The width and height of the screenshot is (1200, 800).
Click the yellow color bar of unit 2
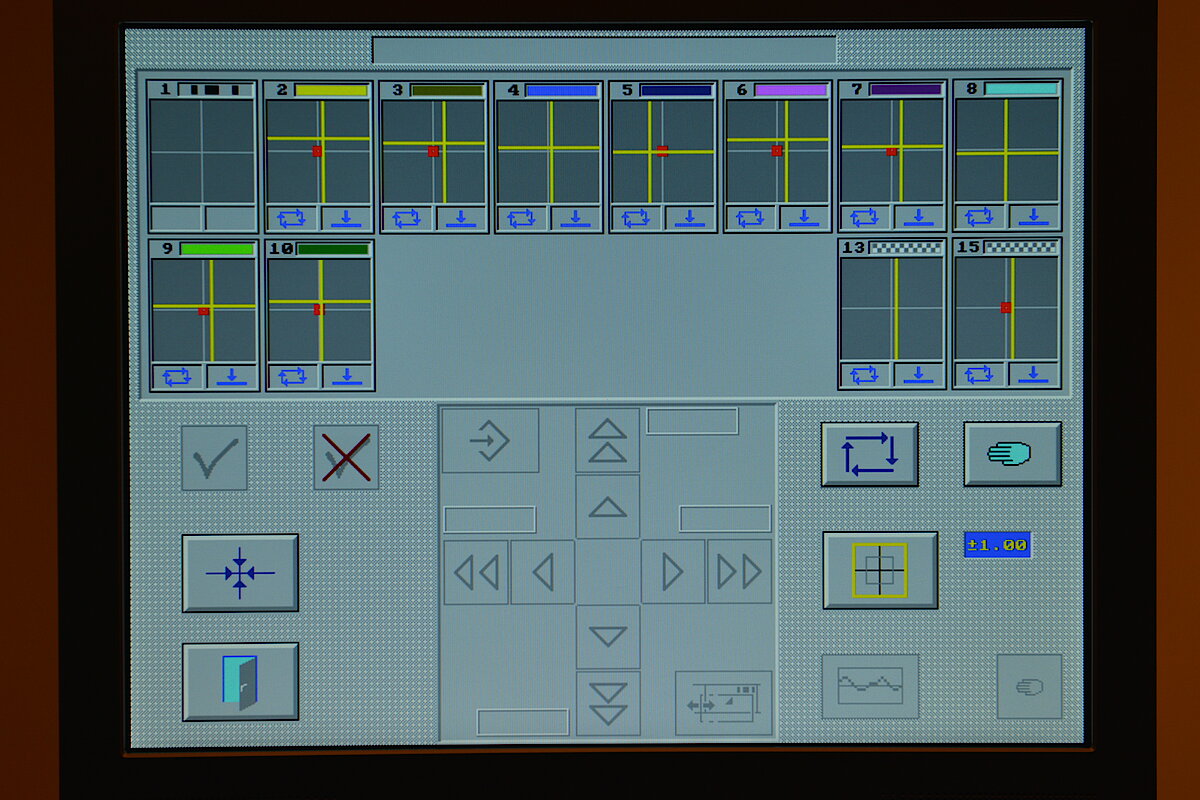point(331,90)
